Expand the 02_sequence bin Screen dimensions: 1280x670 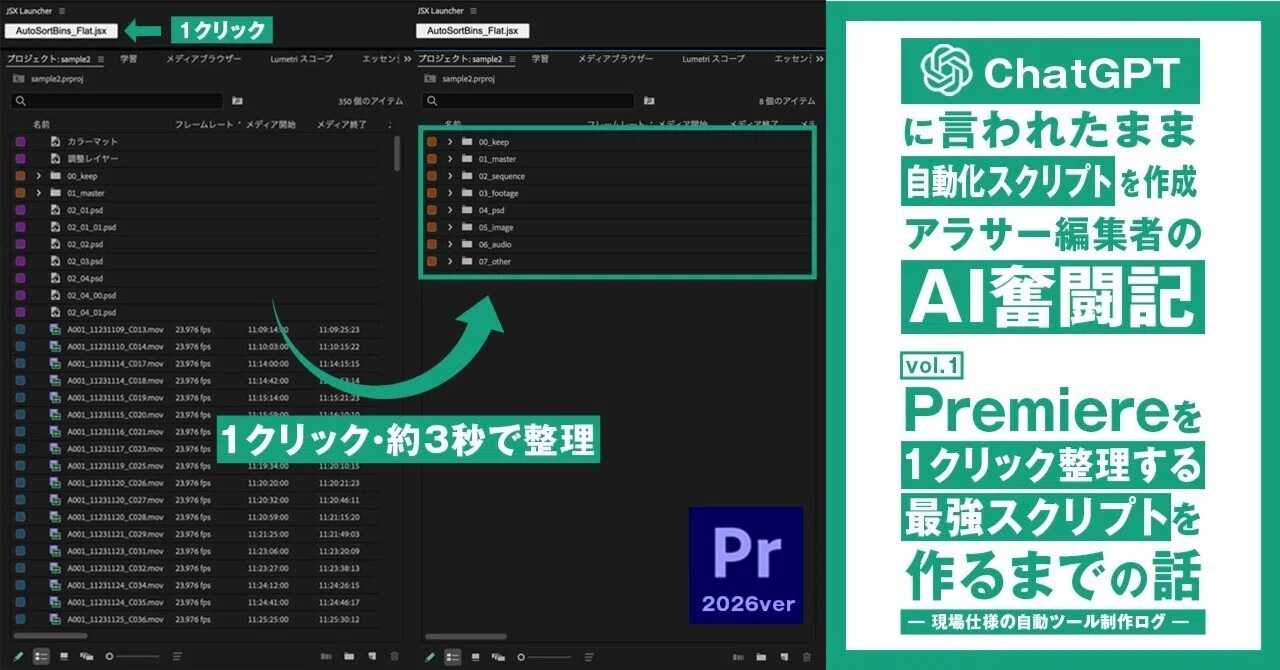click(450, 176)
